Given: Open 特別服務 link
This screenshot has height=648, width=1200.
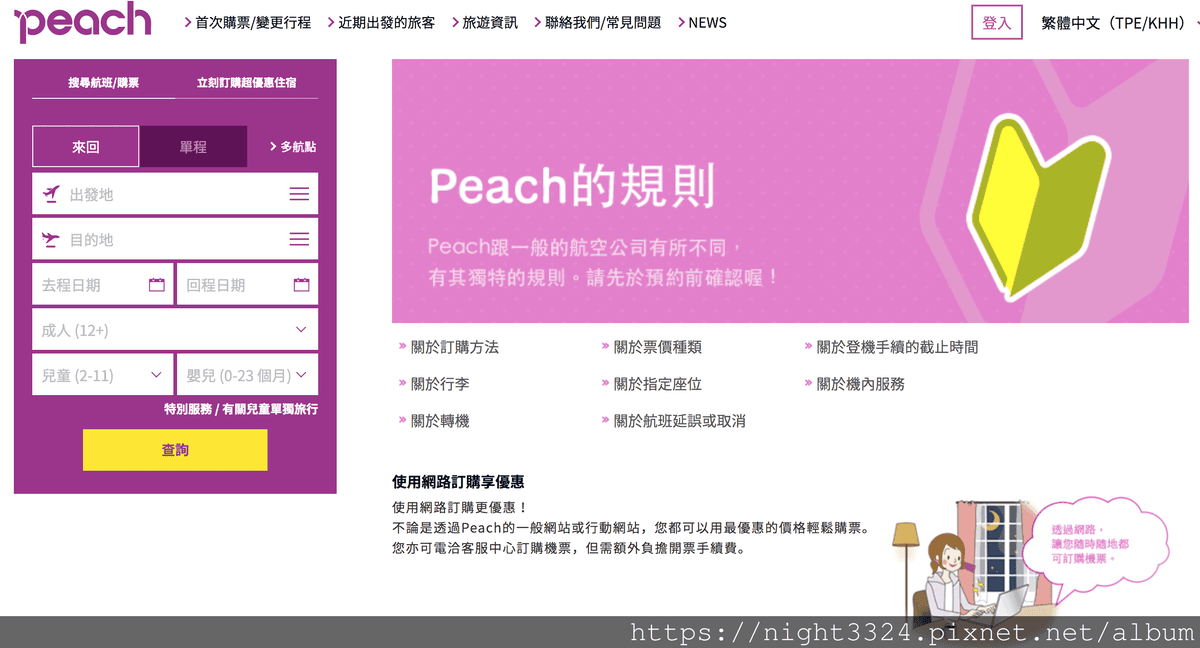Looking at the screenshot, I should tap(187, 409).
